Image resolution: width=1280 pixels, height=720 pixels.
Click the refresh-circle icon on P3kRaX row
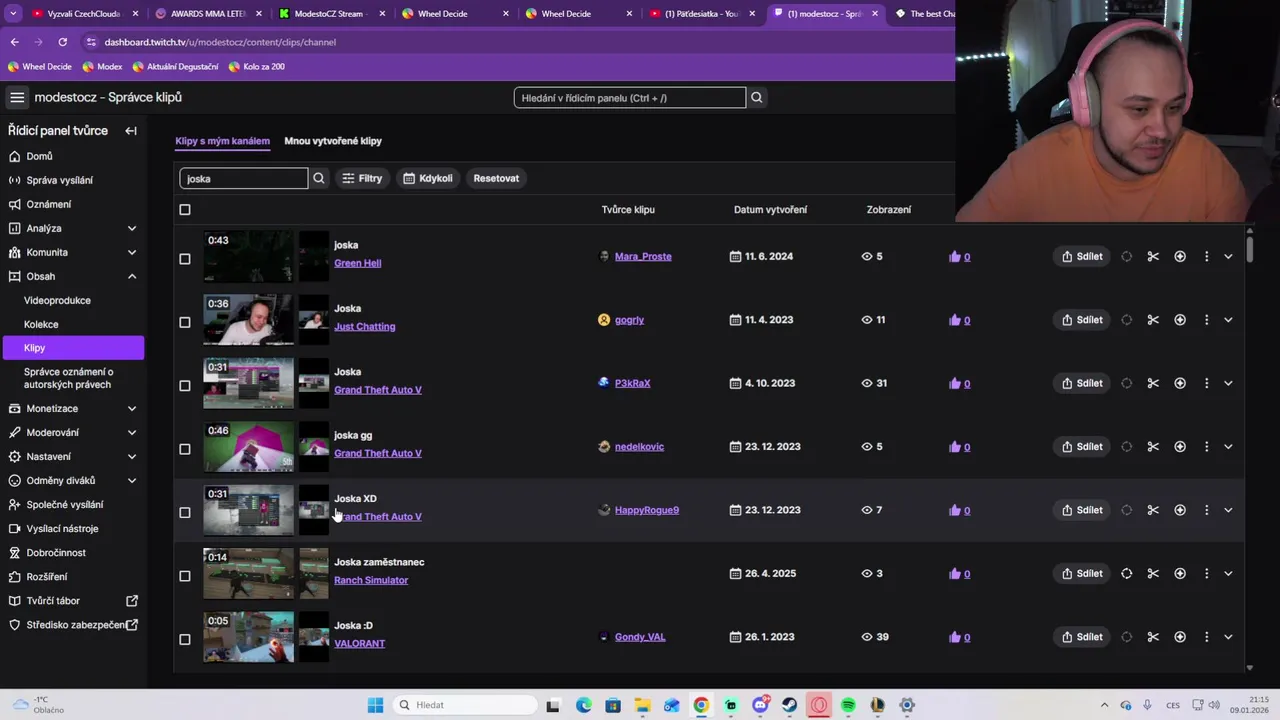point(1127,384)
